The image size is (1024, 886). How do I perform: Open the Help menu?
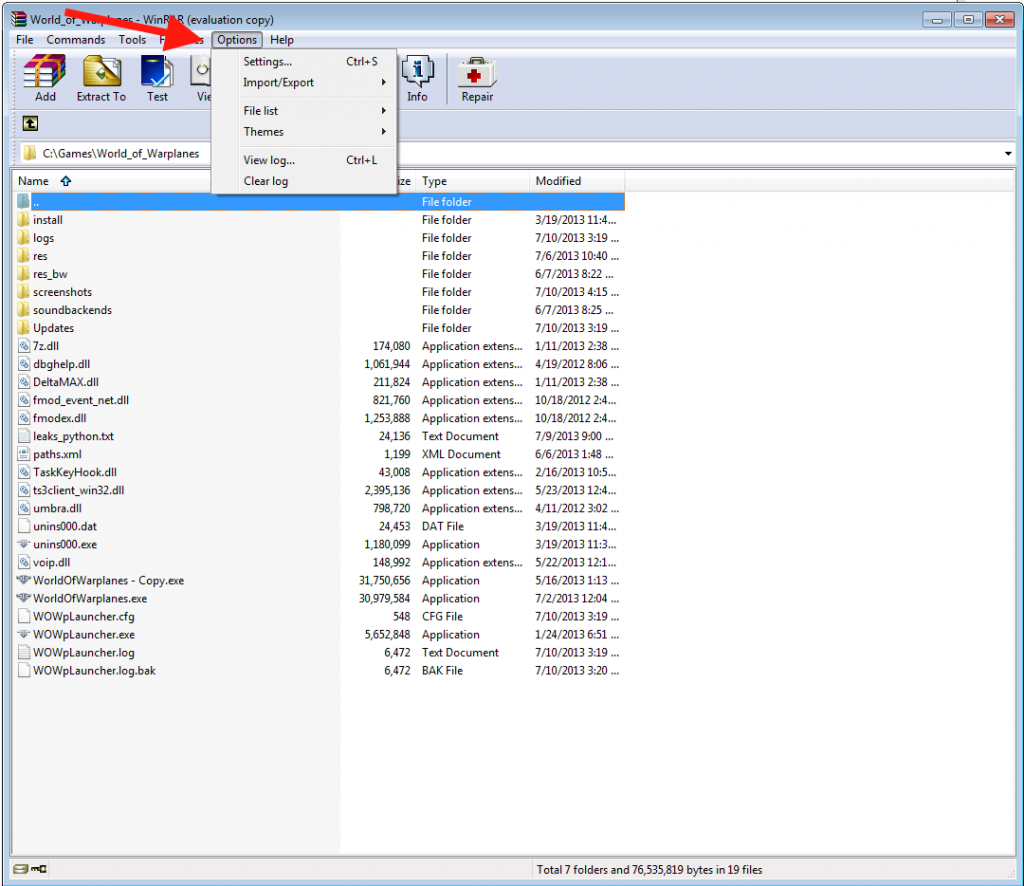[282, 40]
